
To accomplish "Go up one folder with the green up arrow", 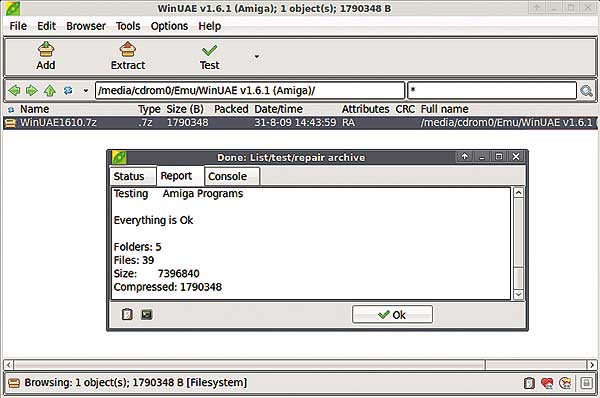I will click(50, 91).
